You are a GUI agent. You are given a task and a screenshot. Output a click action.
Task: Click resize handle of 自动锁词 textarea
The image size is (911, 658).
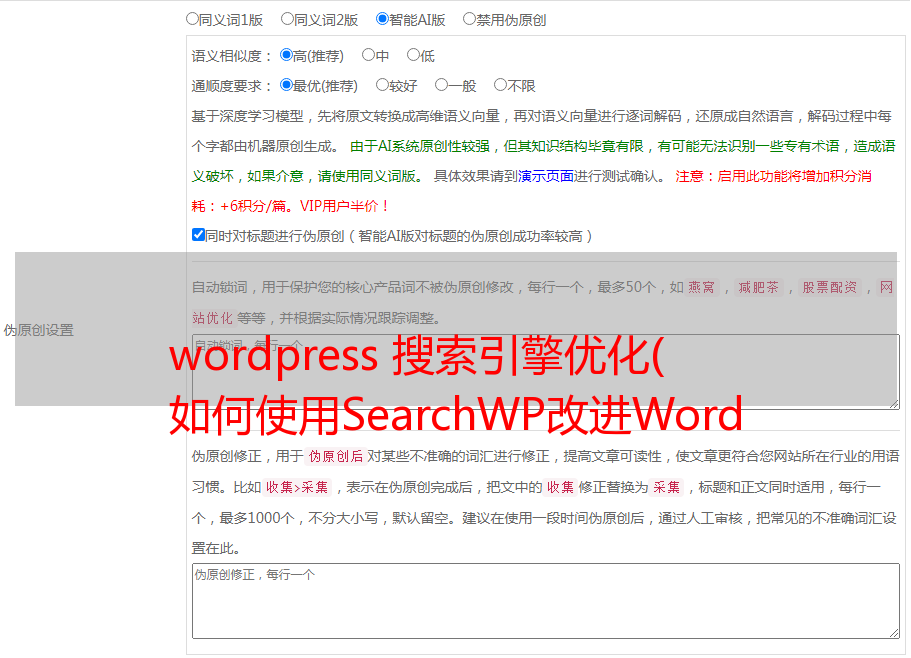(x=894, y=404)
